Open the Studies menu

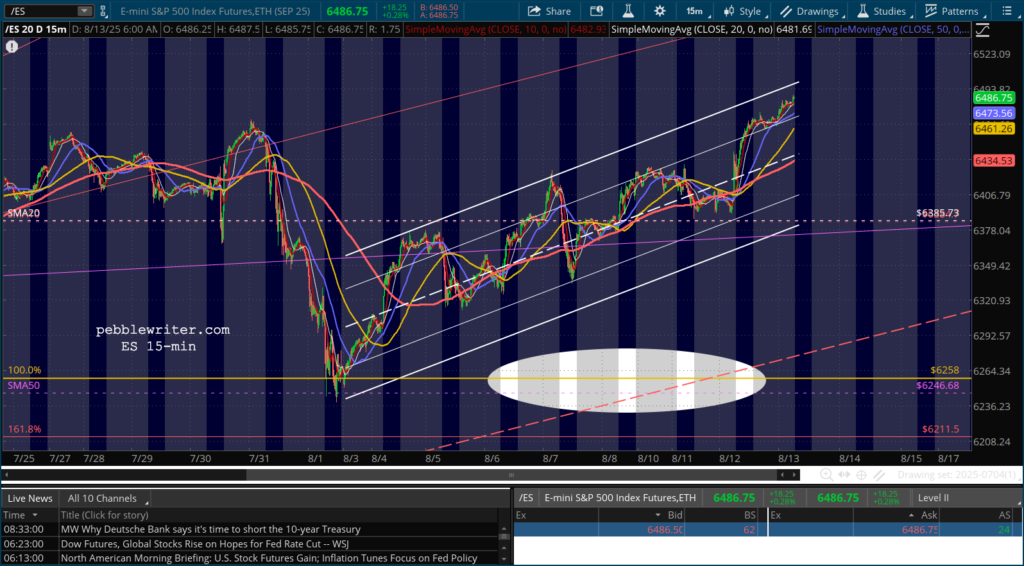pos(881,11)
